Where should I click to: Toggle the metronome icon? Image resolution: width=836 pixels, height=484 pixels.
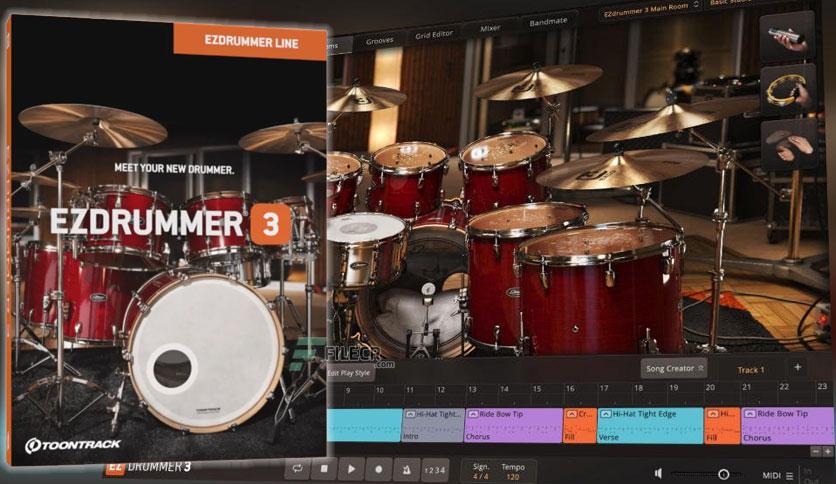406,470
